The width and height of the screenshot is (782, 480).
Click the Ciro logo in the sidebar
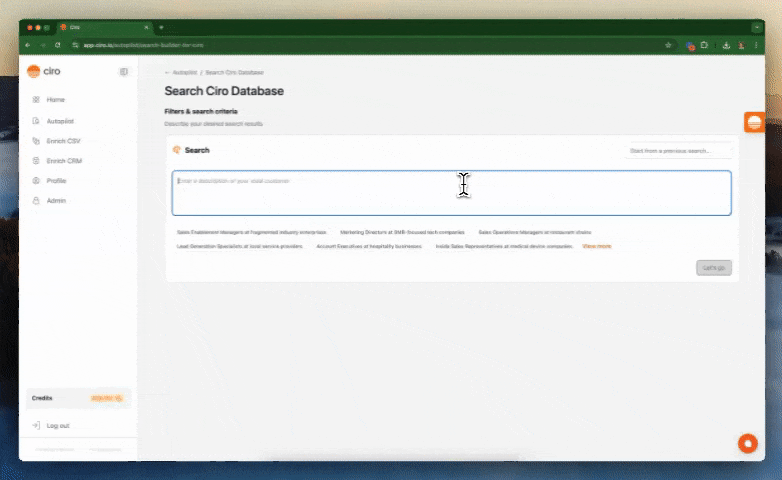pyautogui.click(x=44, y=71)
